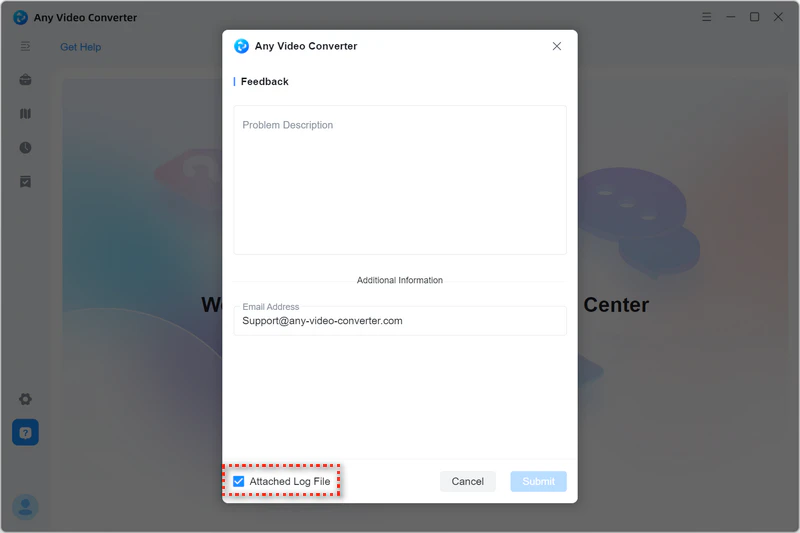Viewport: 800px width, 533px height.
Task: Focus the Problem Description text area
Action: pyautogui.click(x=400, y=180)
